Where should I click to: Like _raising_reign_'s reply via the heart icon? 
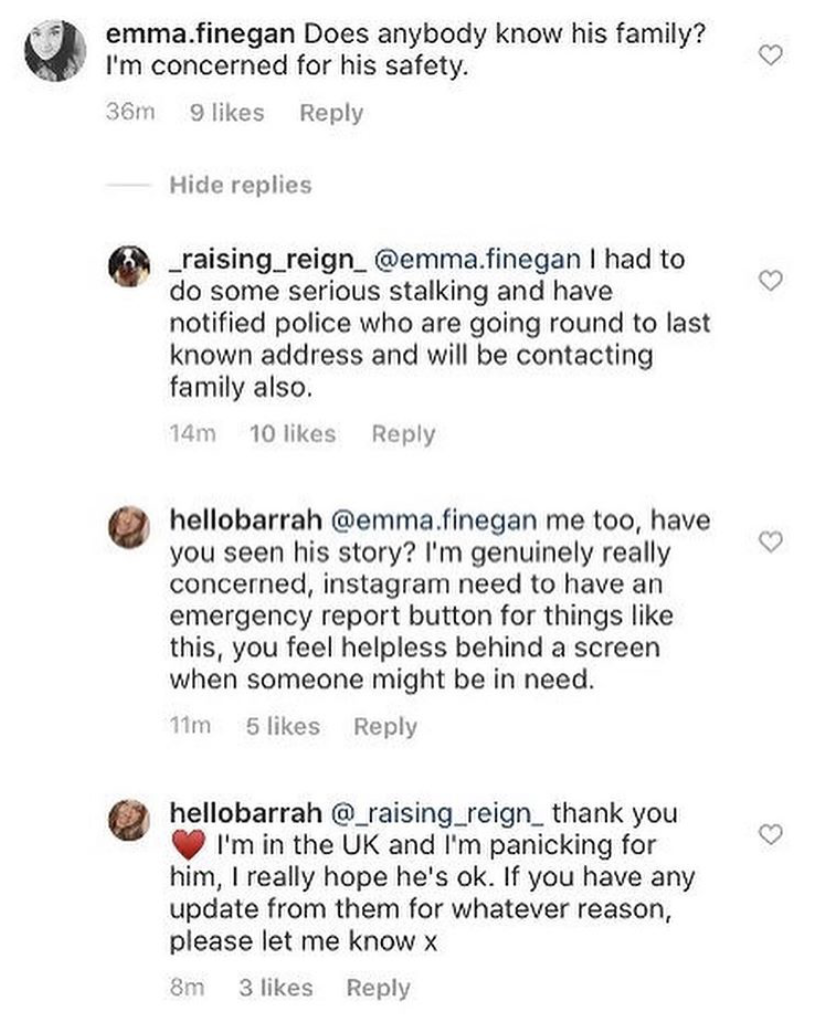(x=771, y=280)
